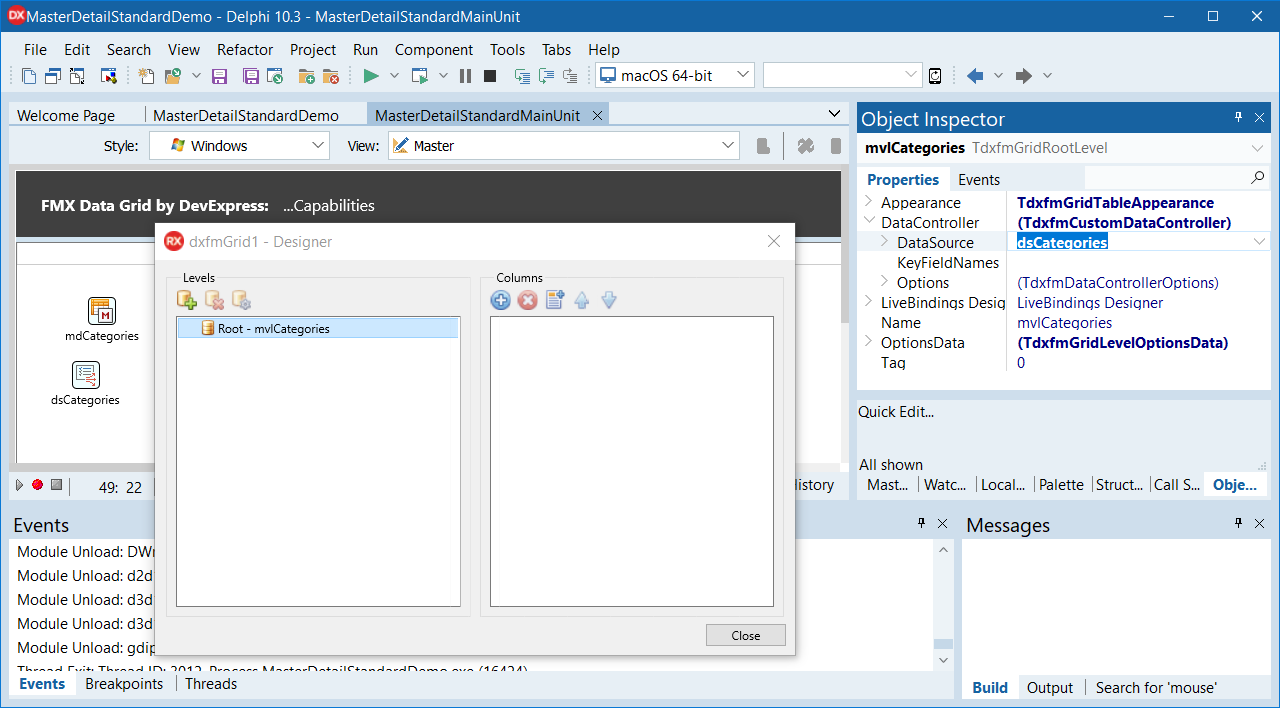Expand the Options property
The height and width of the screenshot is (708, 1280).
885,282
